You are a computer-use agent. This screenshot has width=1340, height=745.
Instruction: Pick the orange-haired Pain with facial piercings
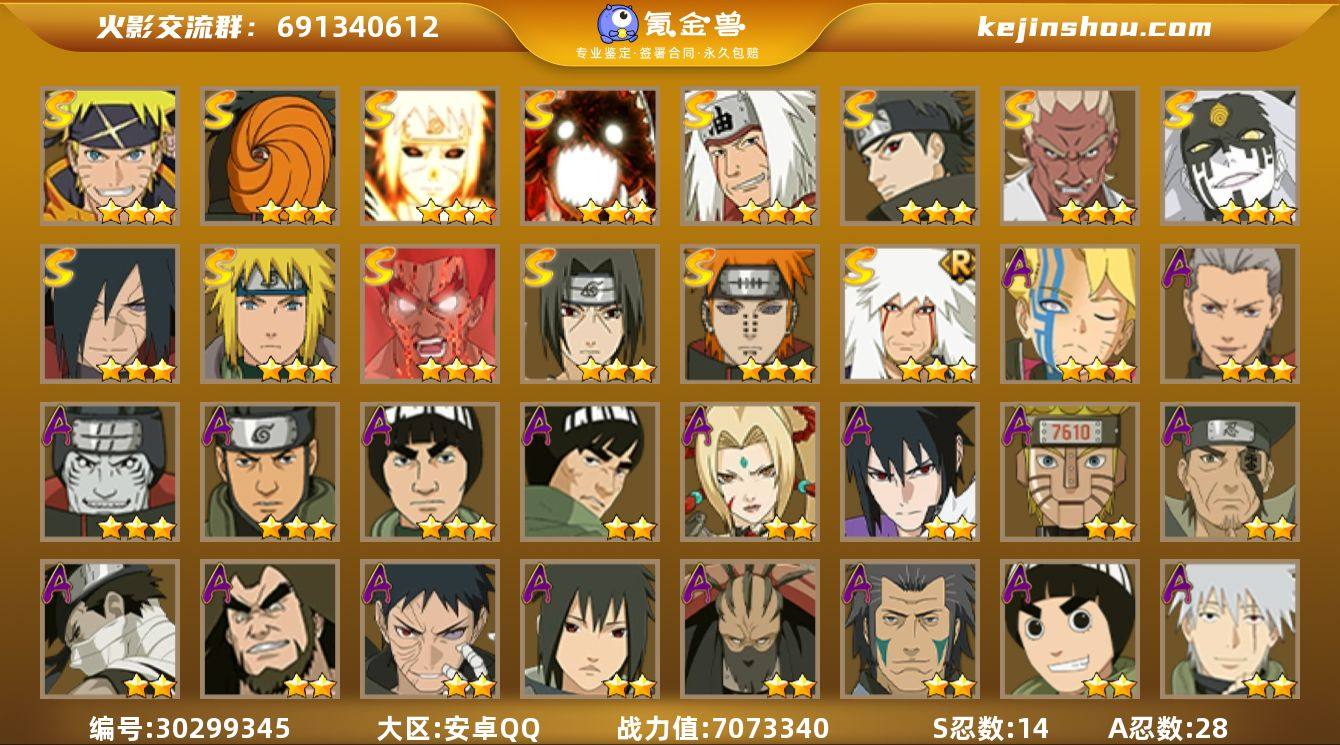[x=750, y=314]
